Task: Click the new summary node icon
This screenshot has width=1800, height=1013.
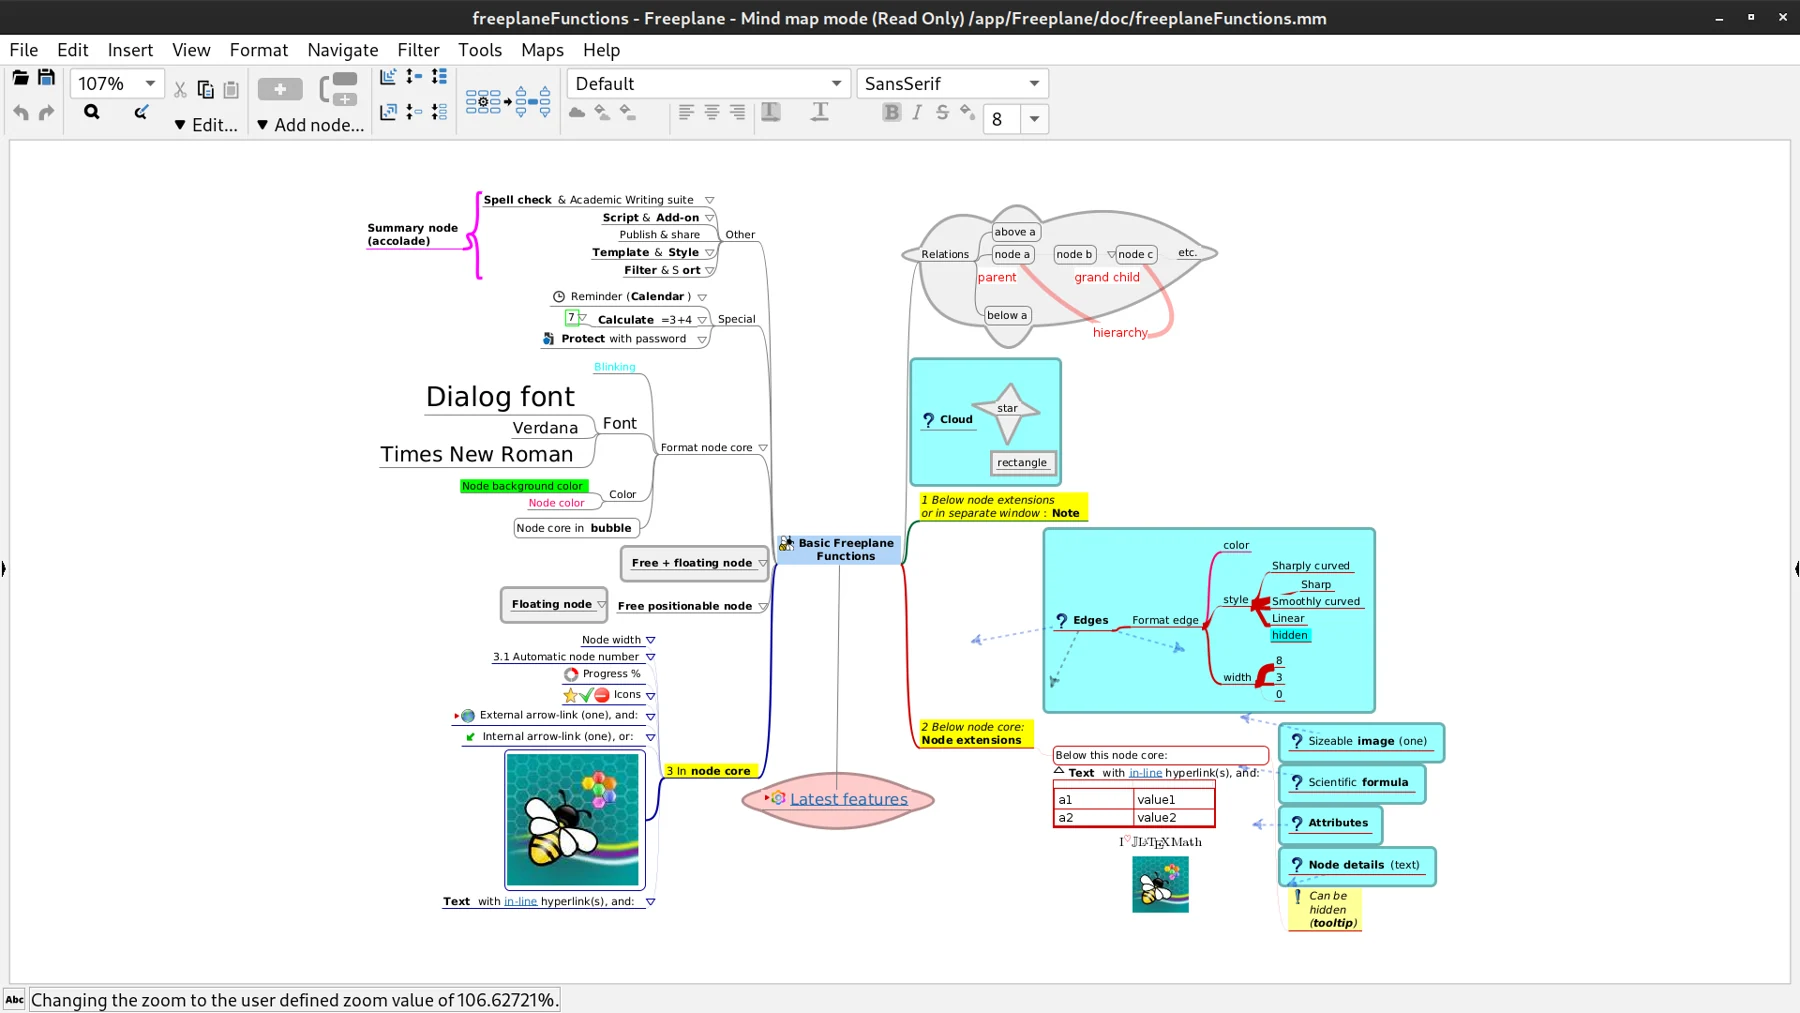Action: click(339, 89)
